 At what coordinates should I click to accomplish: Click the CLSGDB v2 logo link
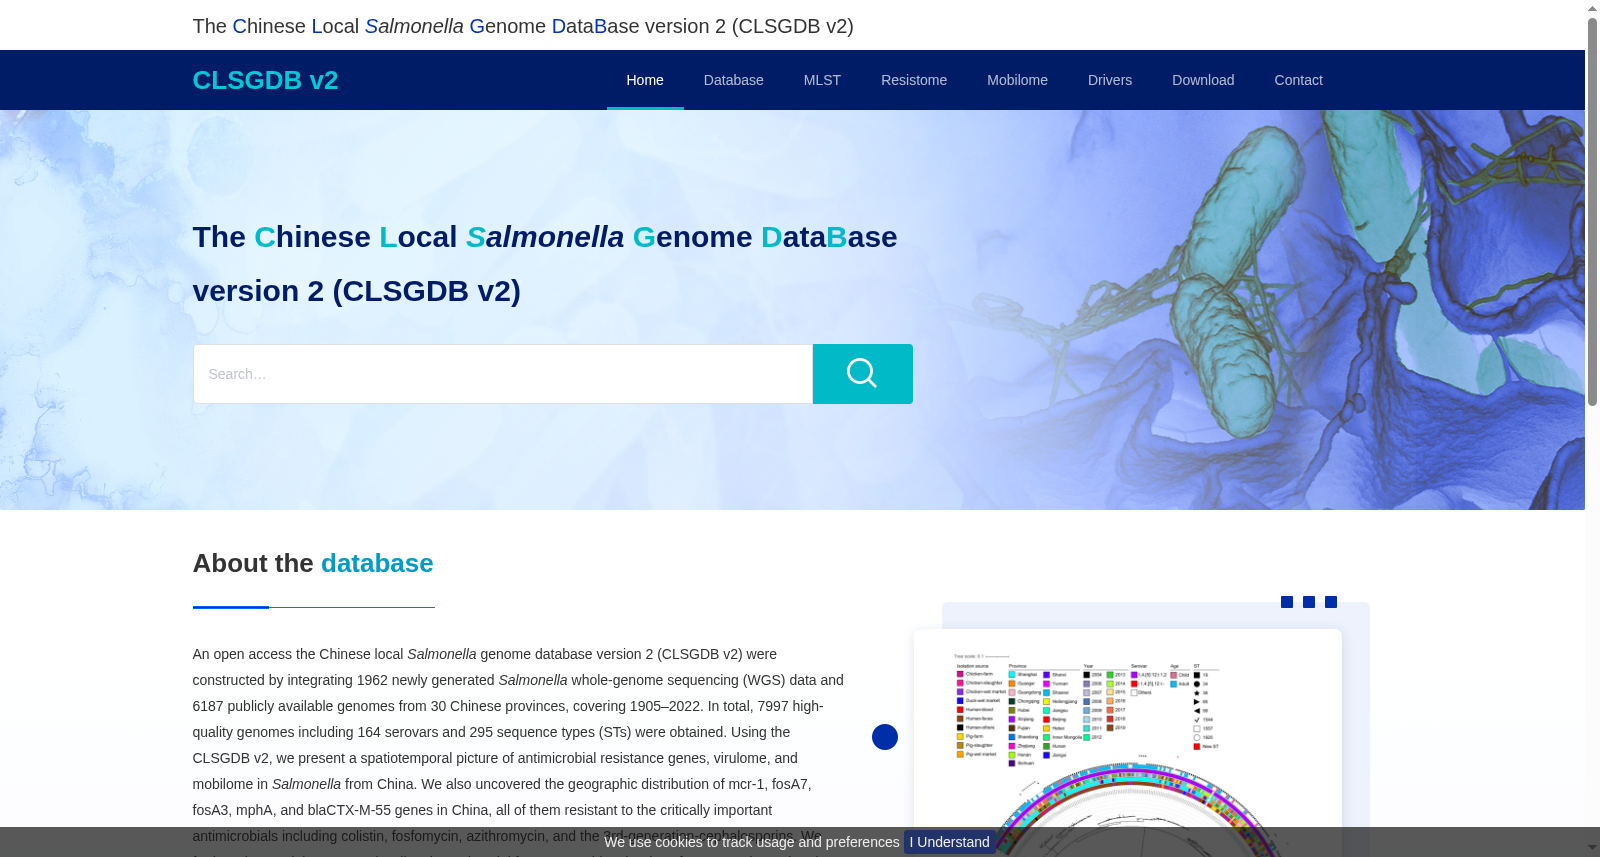tap(265, 80)
